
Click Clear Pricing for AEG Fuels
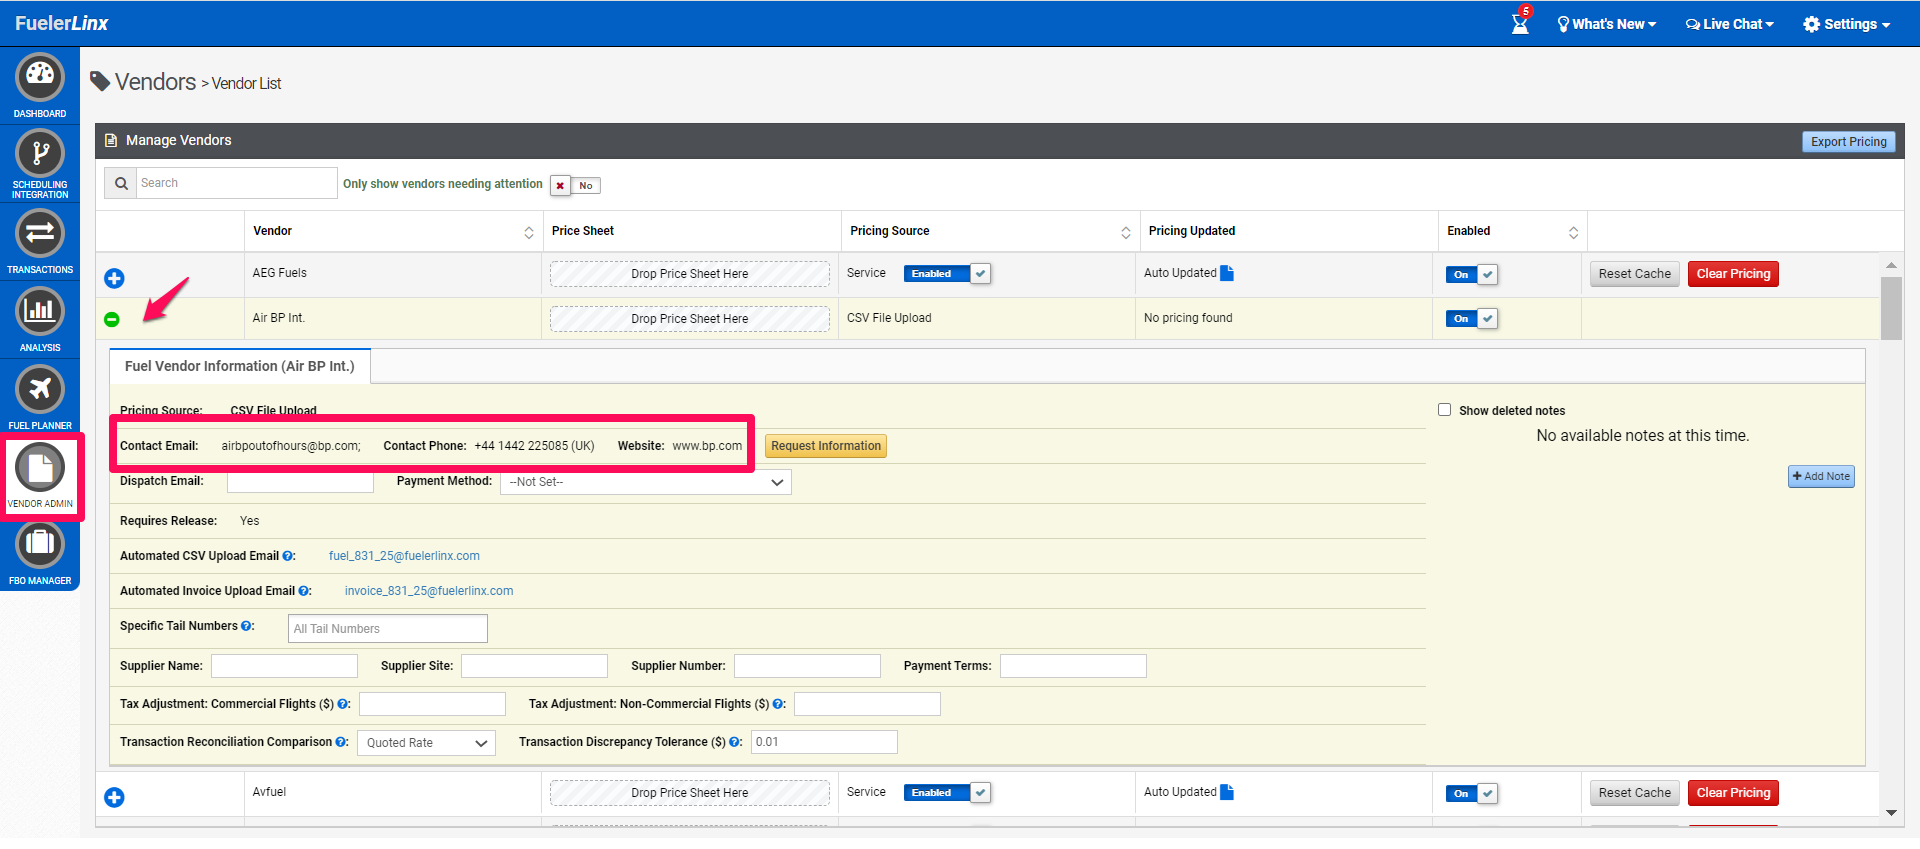[1732, 274]
